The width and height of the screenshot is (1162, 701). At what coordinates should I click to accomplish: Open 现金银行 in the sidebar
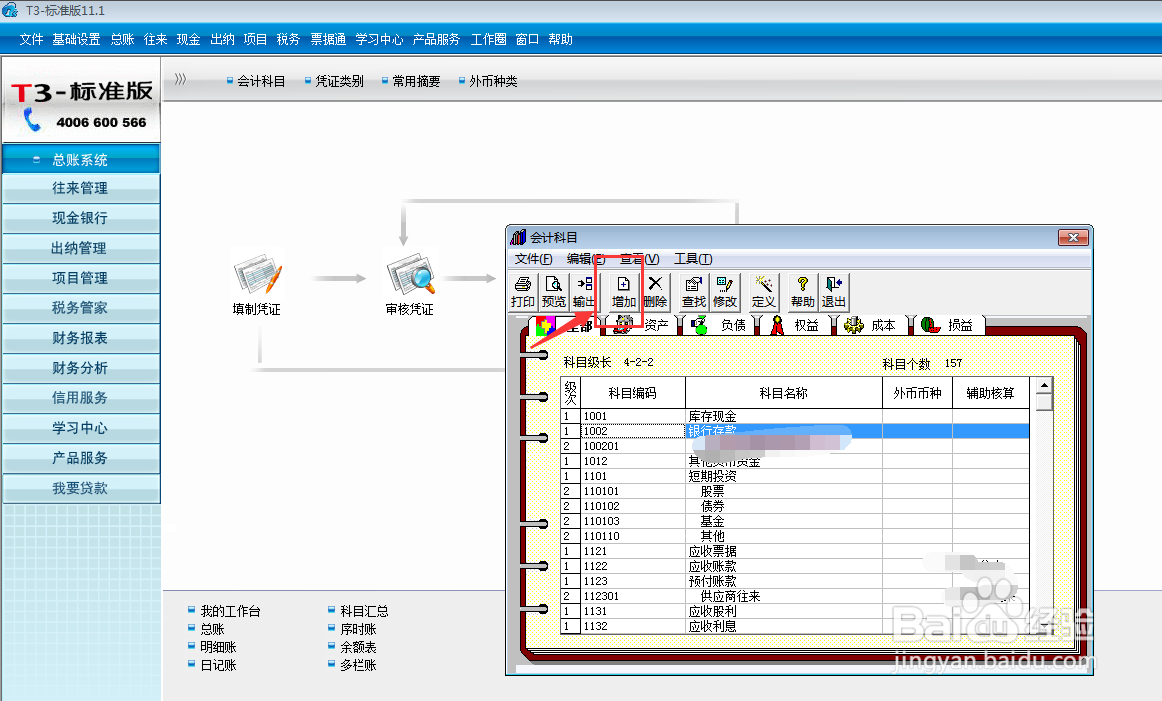click(x=81, y=218)
